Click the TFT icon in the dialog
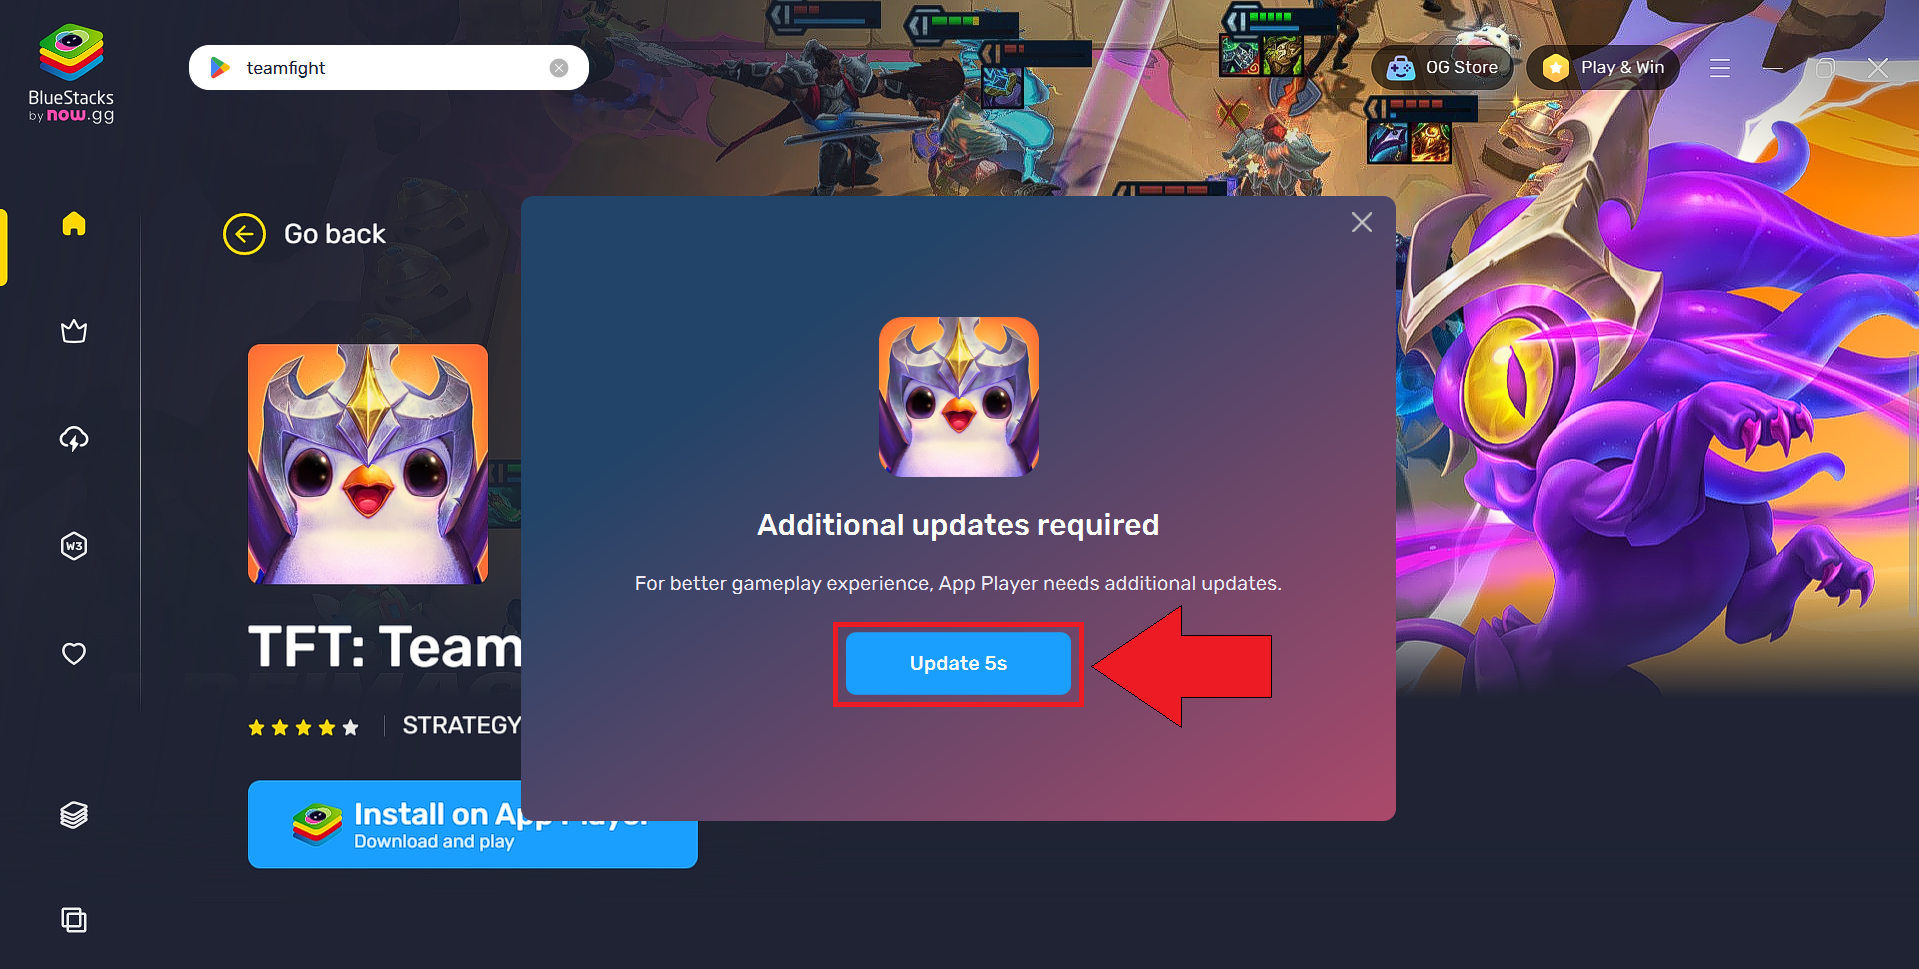The height and width of the screenshot is (969, 1919). (x=958, y=397)
